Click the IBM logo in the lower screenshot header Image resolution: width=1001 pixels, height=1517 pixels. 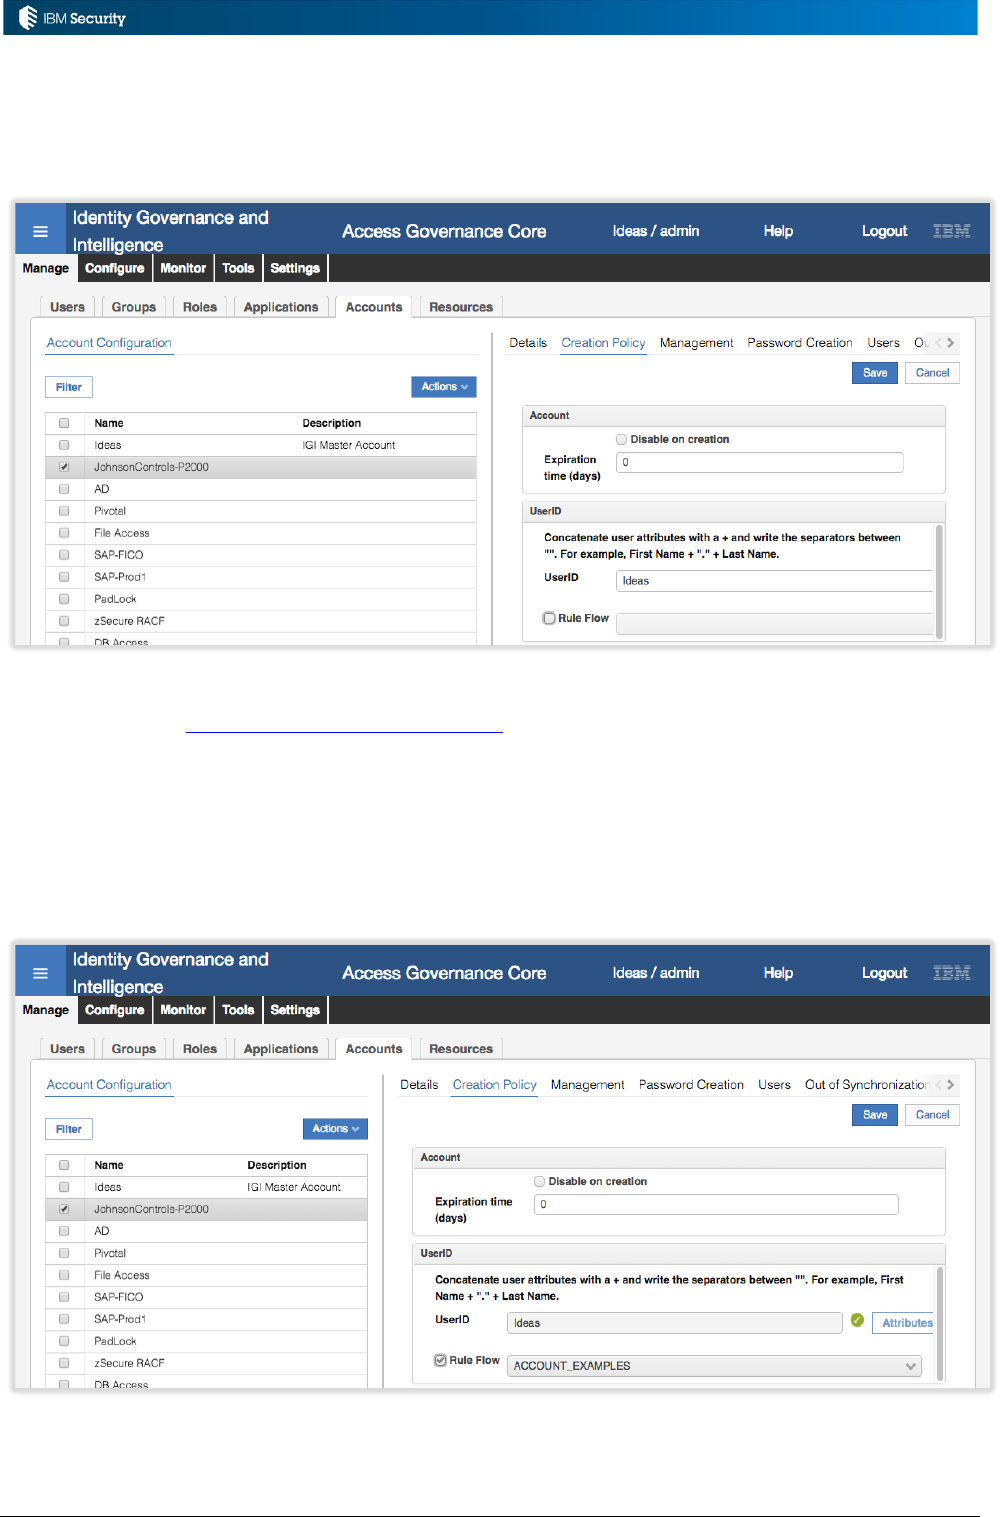951,973
